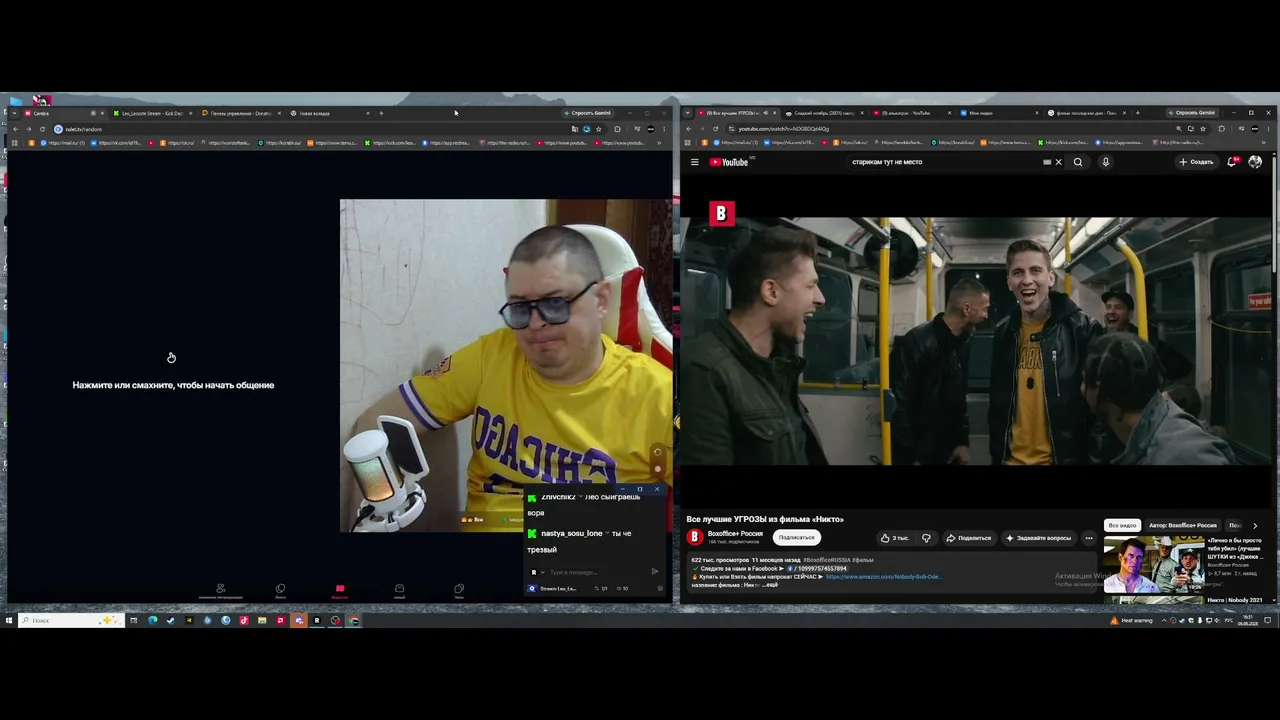Open a new tab in the YouTube window

pos(1137,113)
